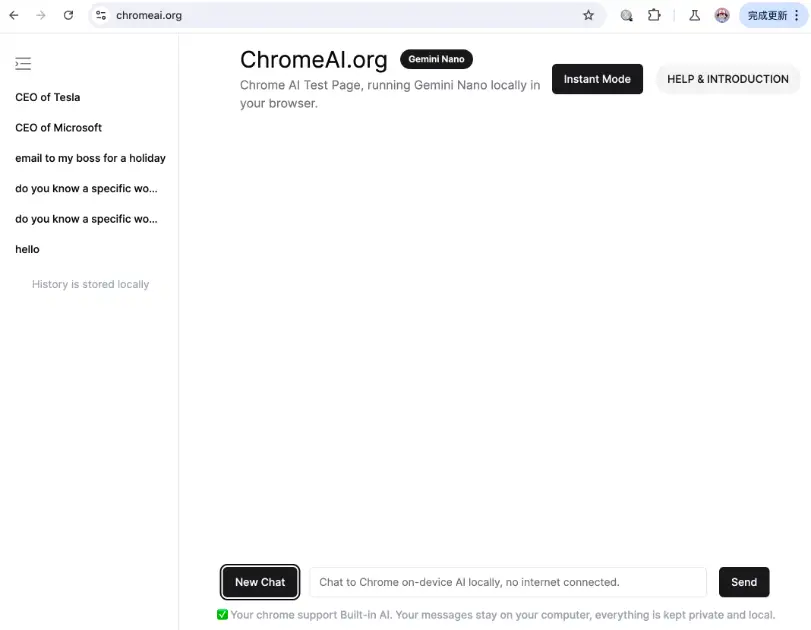Enable Instant Mode
Screen dimensions: 811x630
[x=597, y=78]
